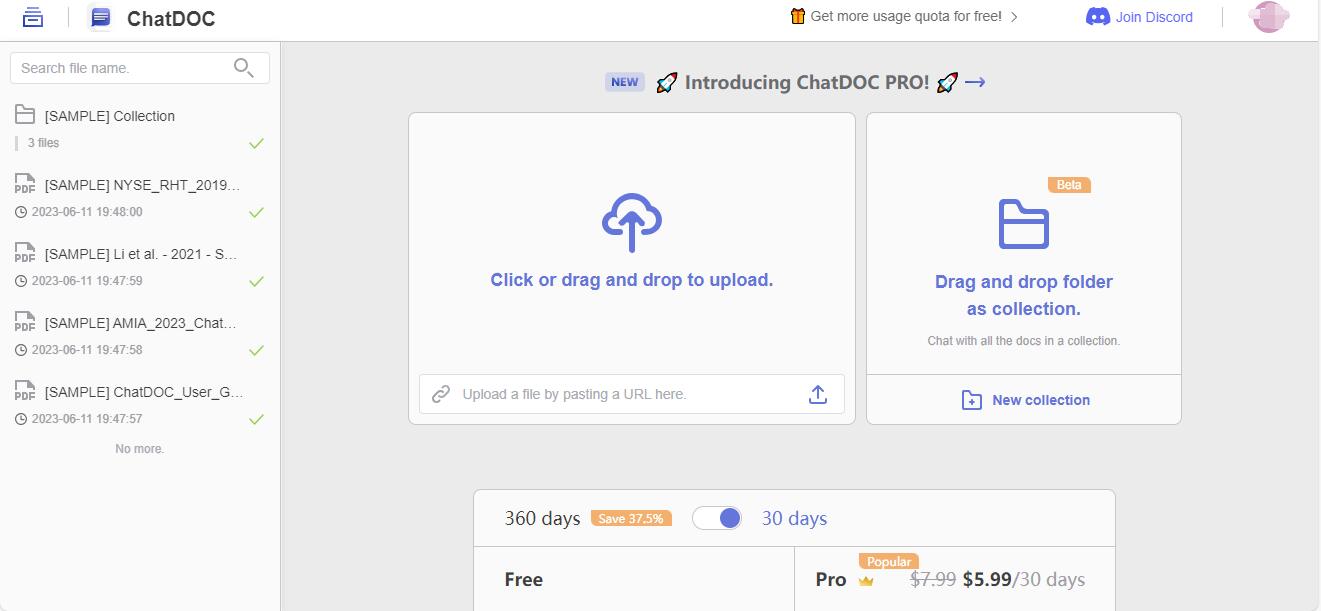Image resolution: width=1321 pixels, height=611 pixels.
Task: Click green checkmark of NYSE_RHT_2019 file
Action: pyautogui.click(x=257, y=212)
